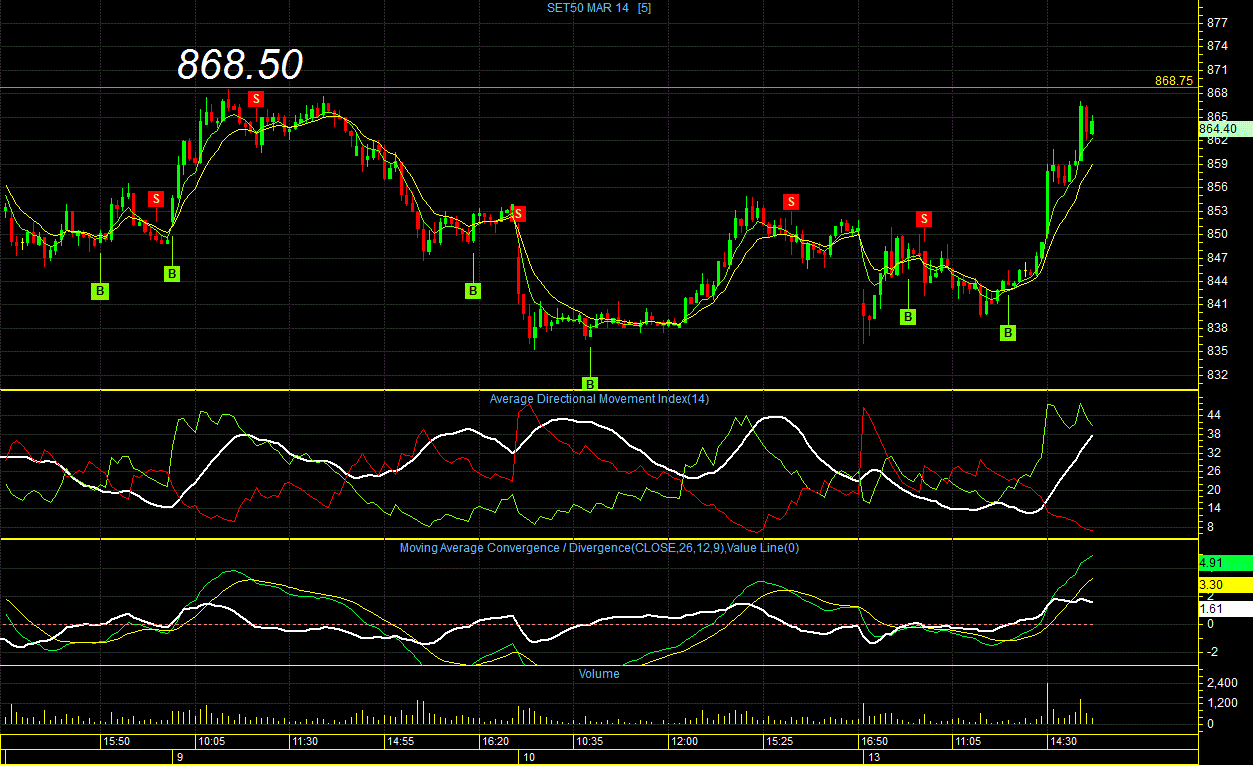Click the 10:35 time axis label
Viewport: 1253px width, 765px height.
pyautogui.click(x=589, y=742)
